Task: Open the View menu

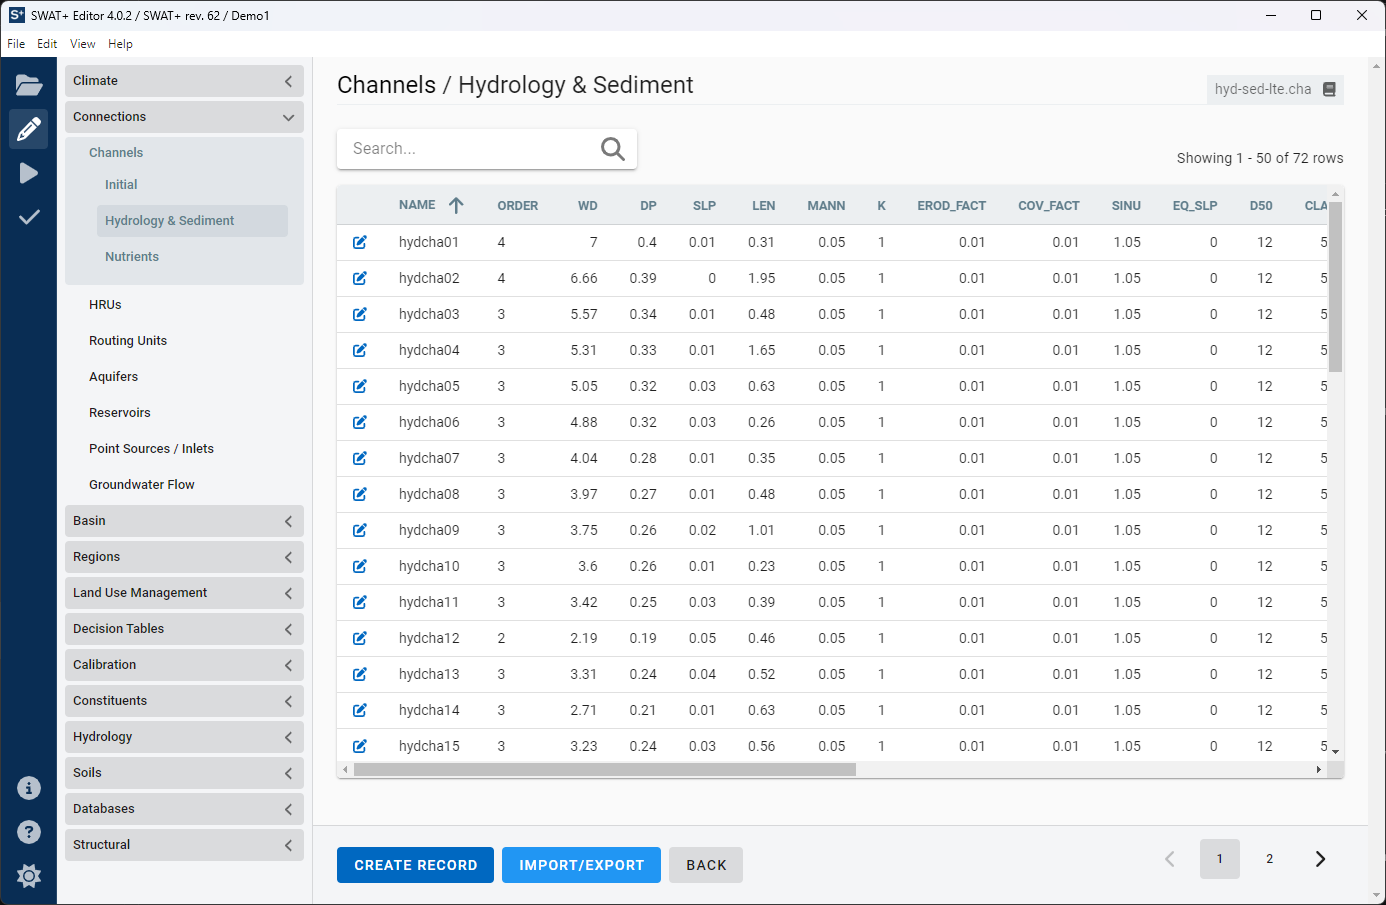Action: point(83,44)
